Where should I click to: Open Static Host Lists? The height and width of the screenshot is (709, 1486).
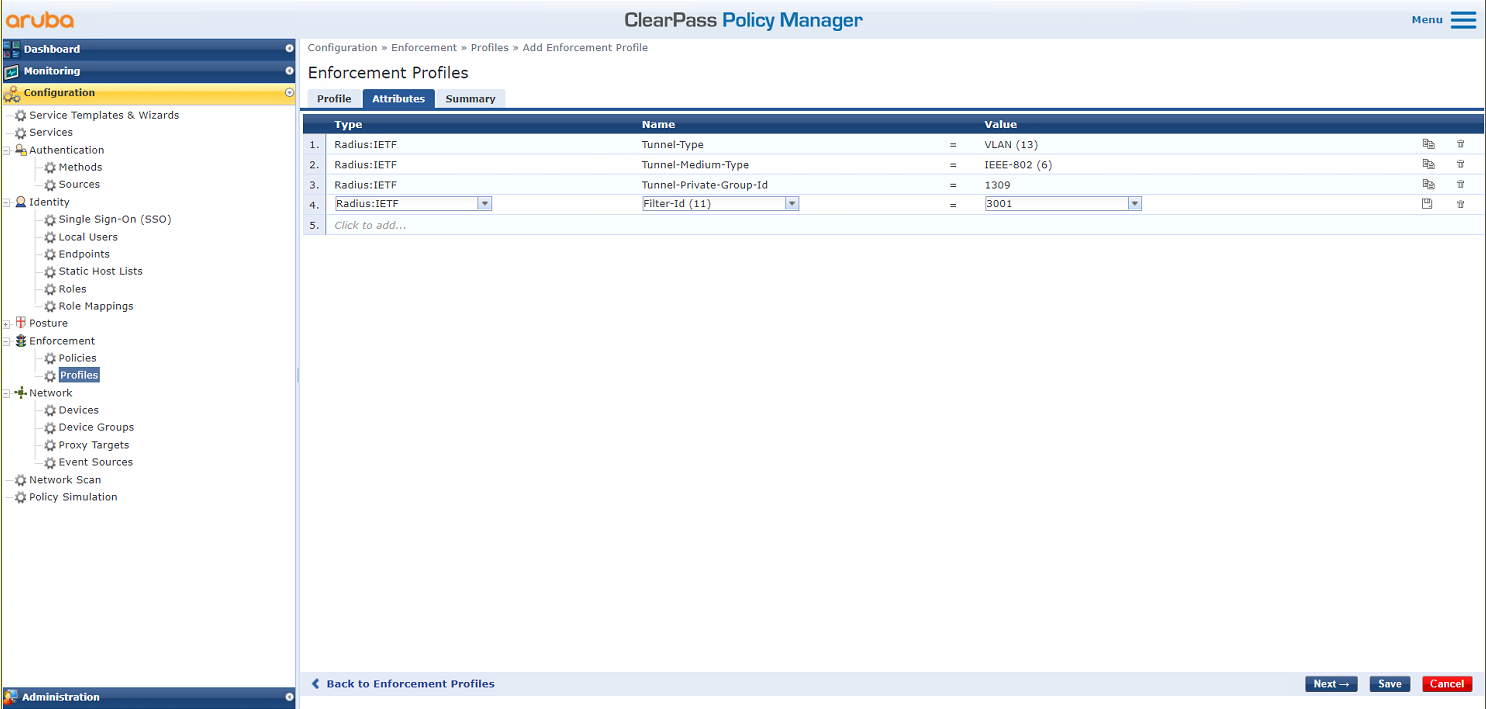click(x=100, y=271)
